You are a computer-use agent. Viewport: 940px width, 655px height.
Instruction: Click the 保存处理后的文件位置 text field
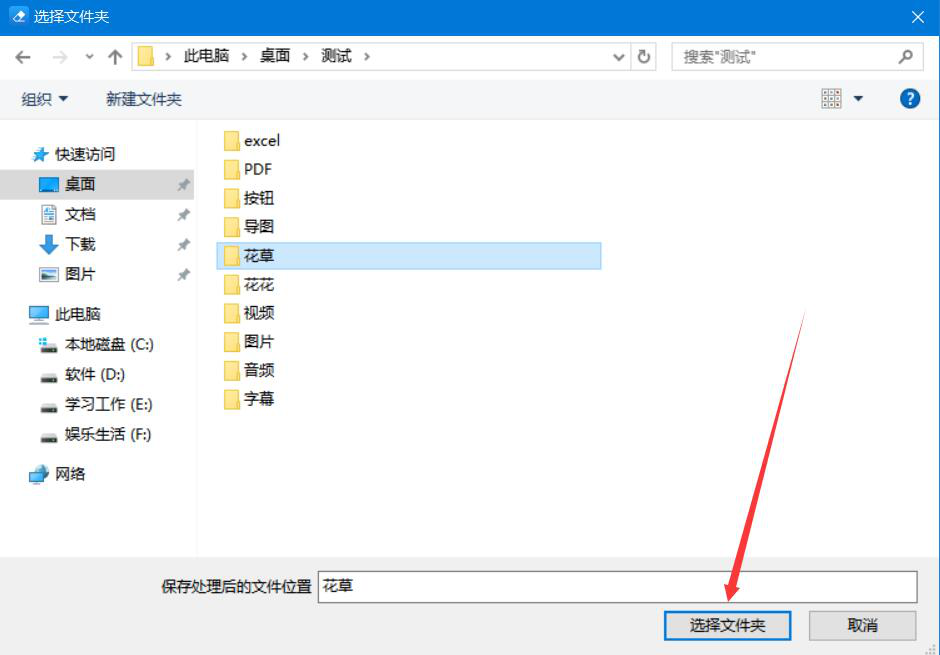[617, 587]
